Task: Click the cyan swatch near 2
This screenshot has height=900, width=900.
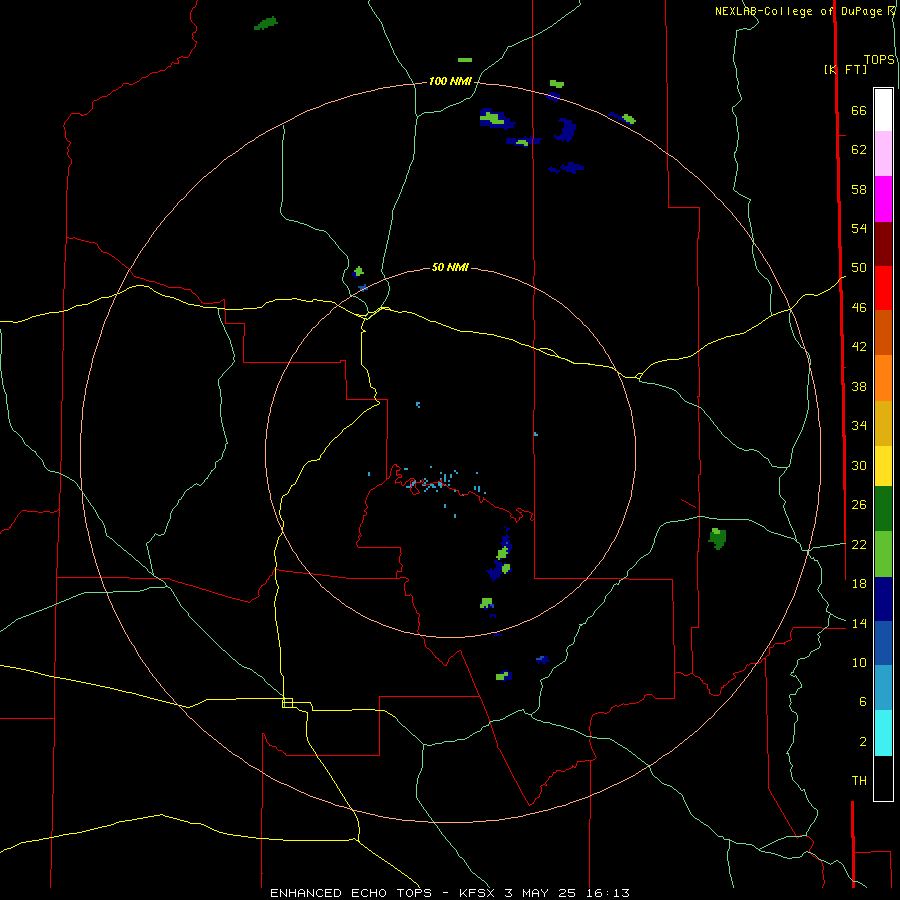Action: [883, 733]
